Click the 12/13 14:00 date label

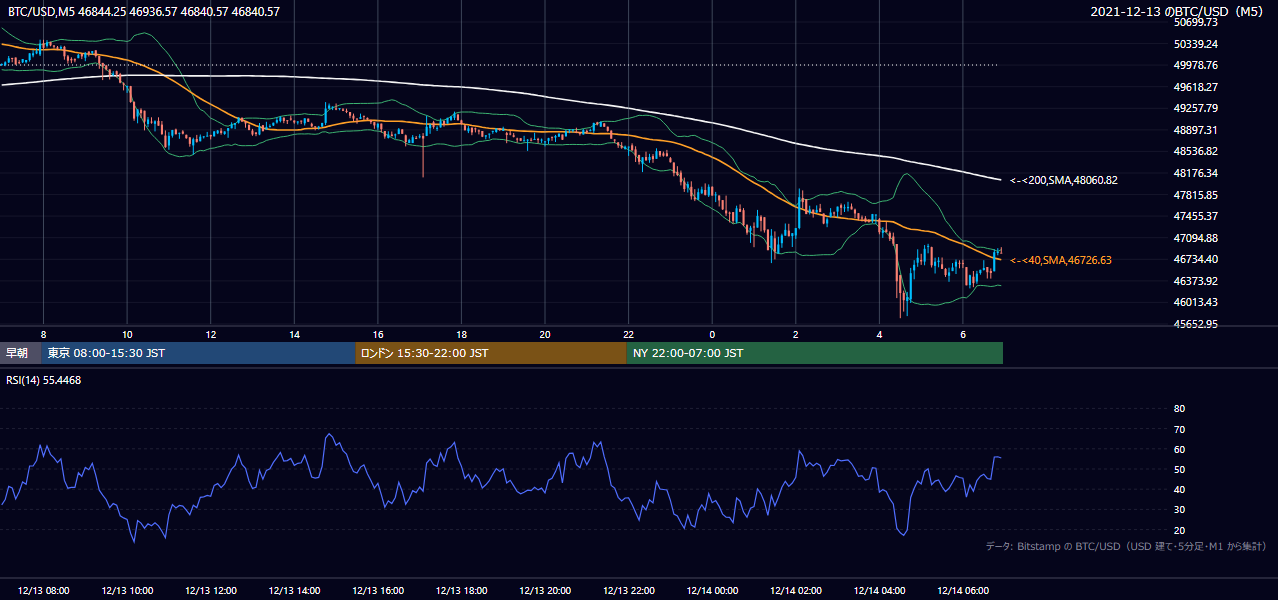[x=294, y=591]
